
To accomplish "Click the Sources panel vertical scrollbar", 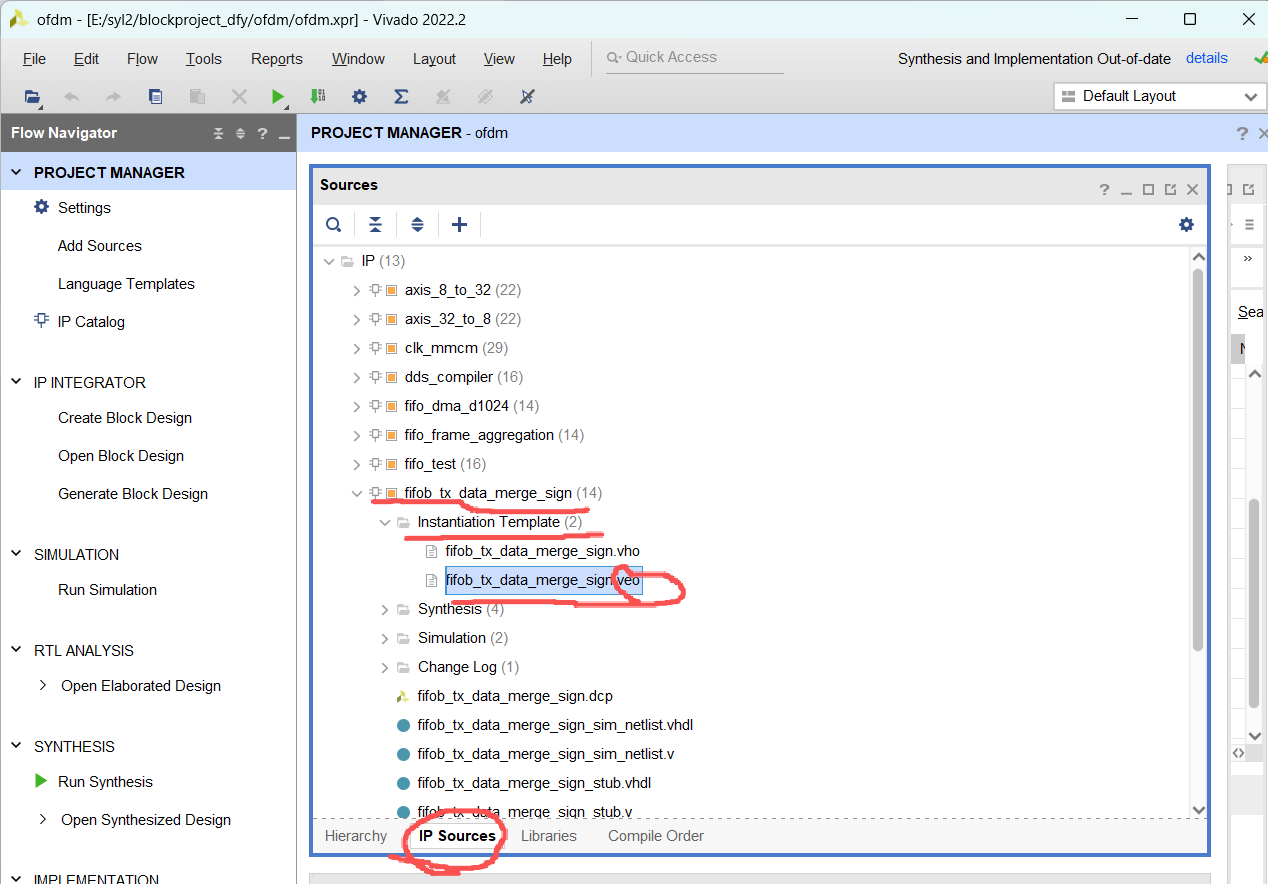I will click(1198, 460).
